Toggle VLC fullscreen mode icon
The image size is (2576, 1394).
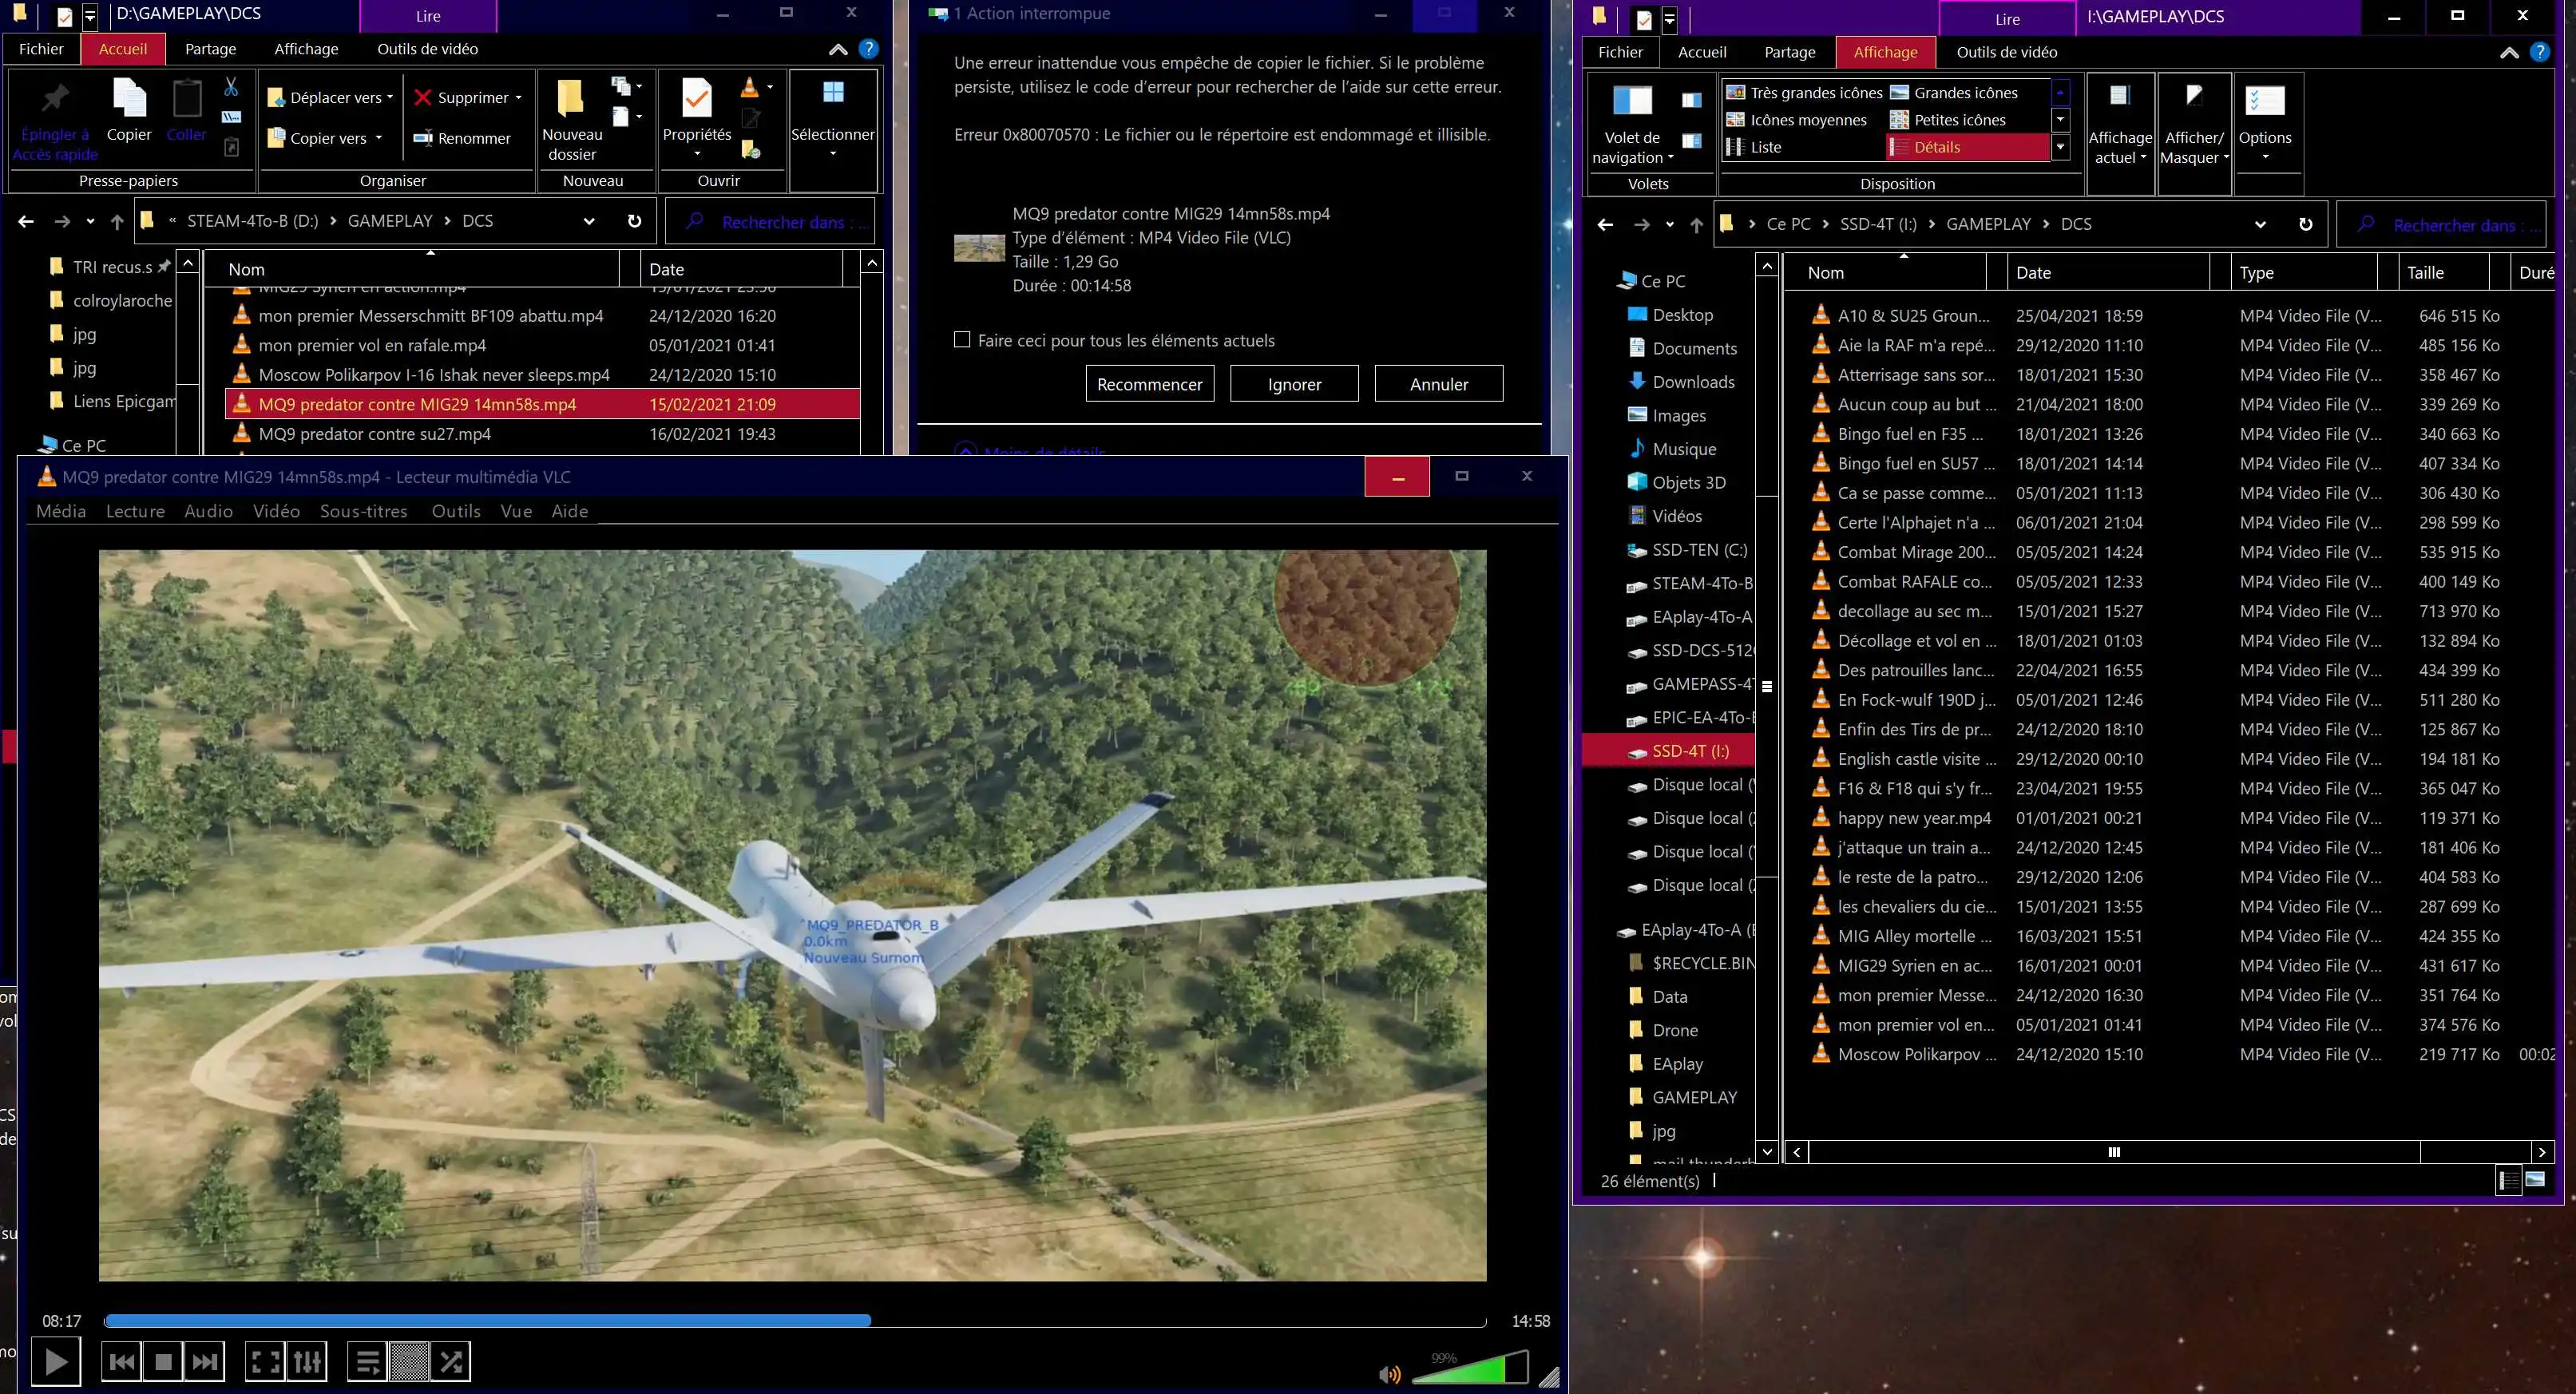point(265,1361)
